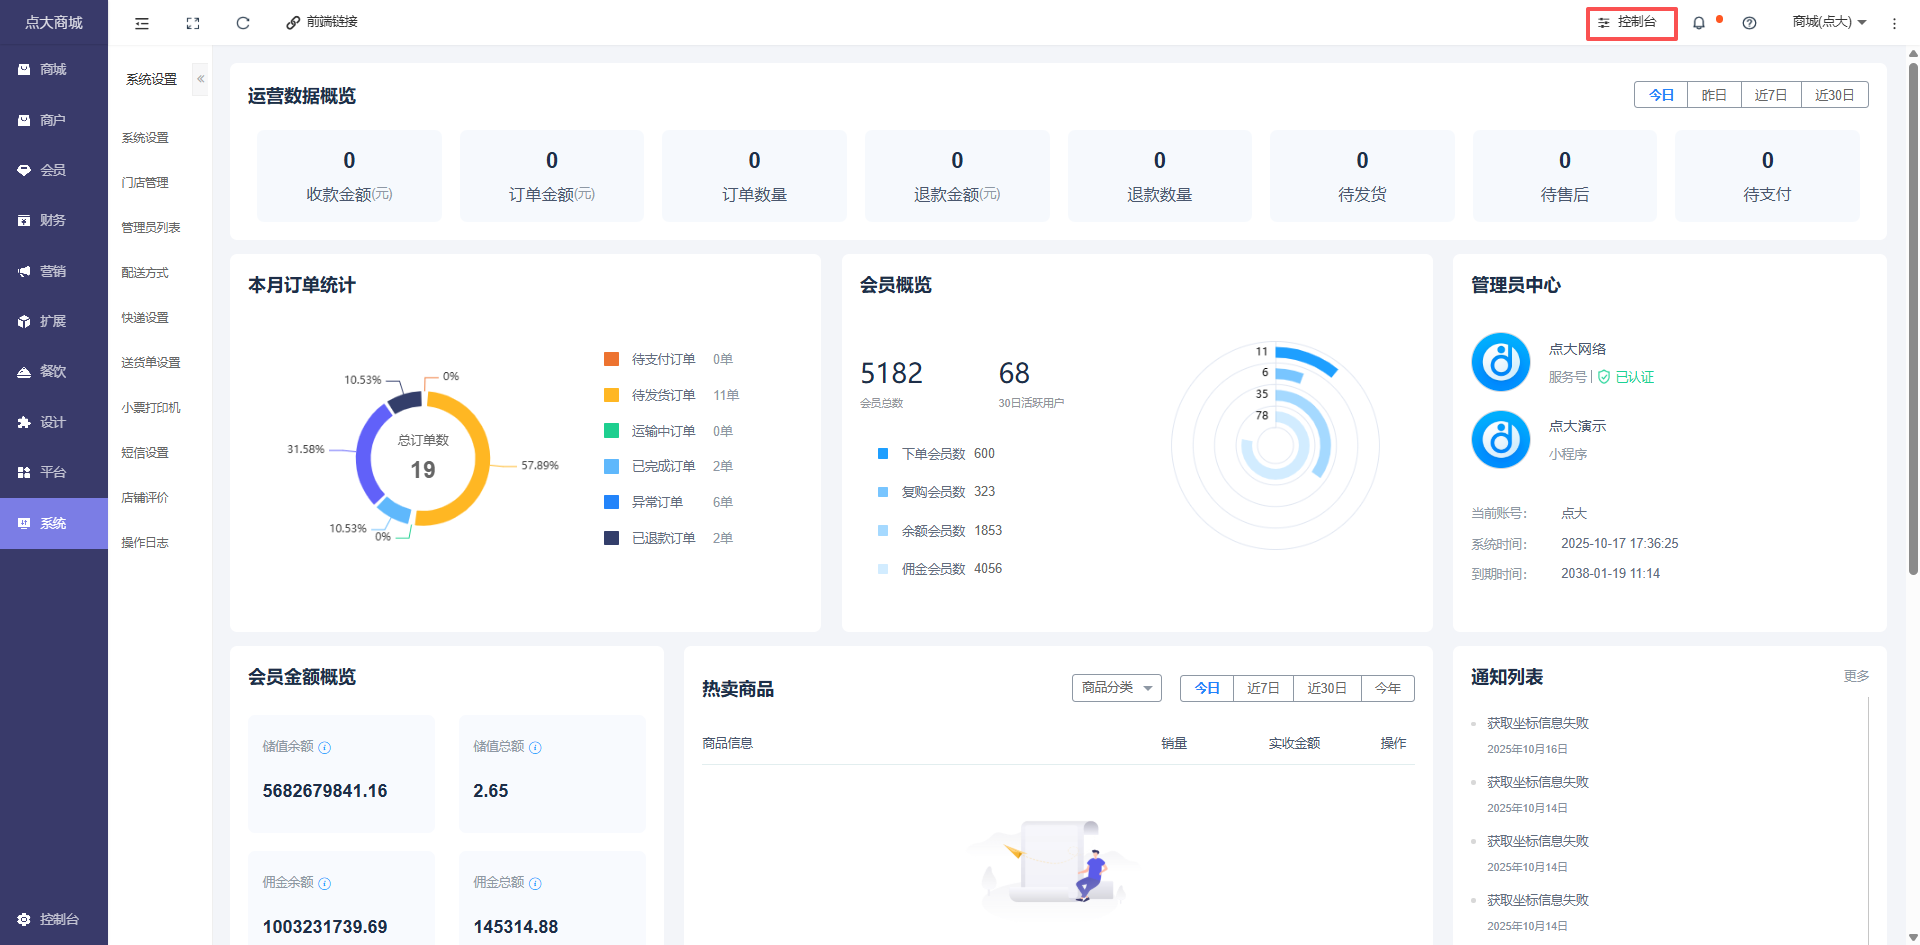Open the 前端链接 link icon
1920x945 pixels.
tap(293, 22)
